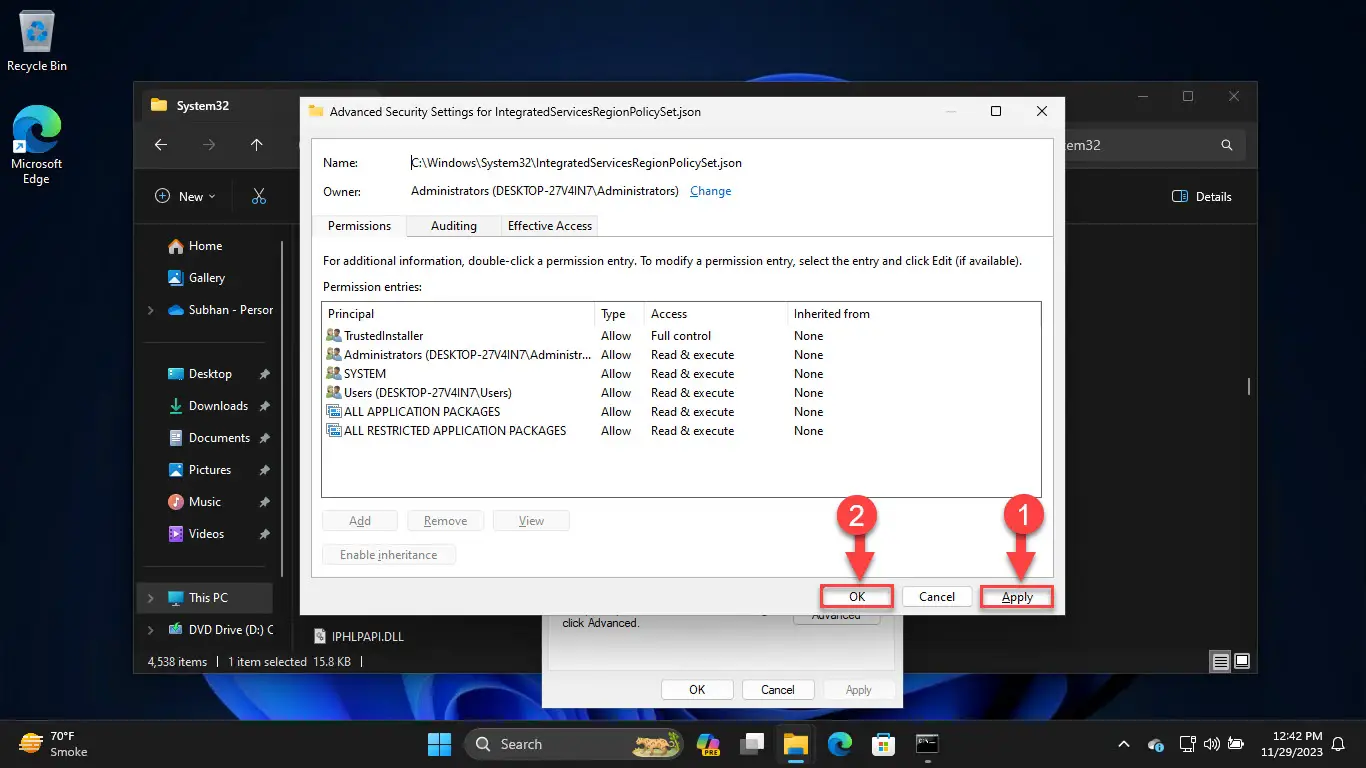Sort entries by the Principal column header
The image size is (1366, 768).
[x=458, y=314]
